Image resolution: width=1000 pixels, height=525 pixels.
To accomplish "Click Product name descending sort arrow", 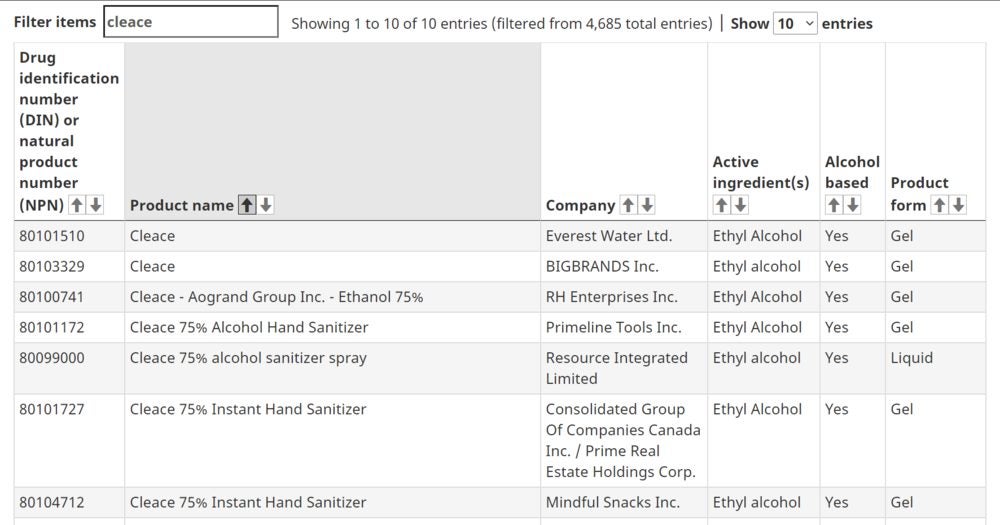I will (266, 205).
